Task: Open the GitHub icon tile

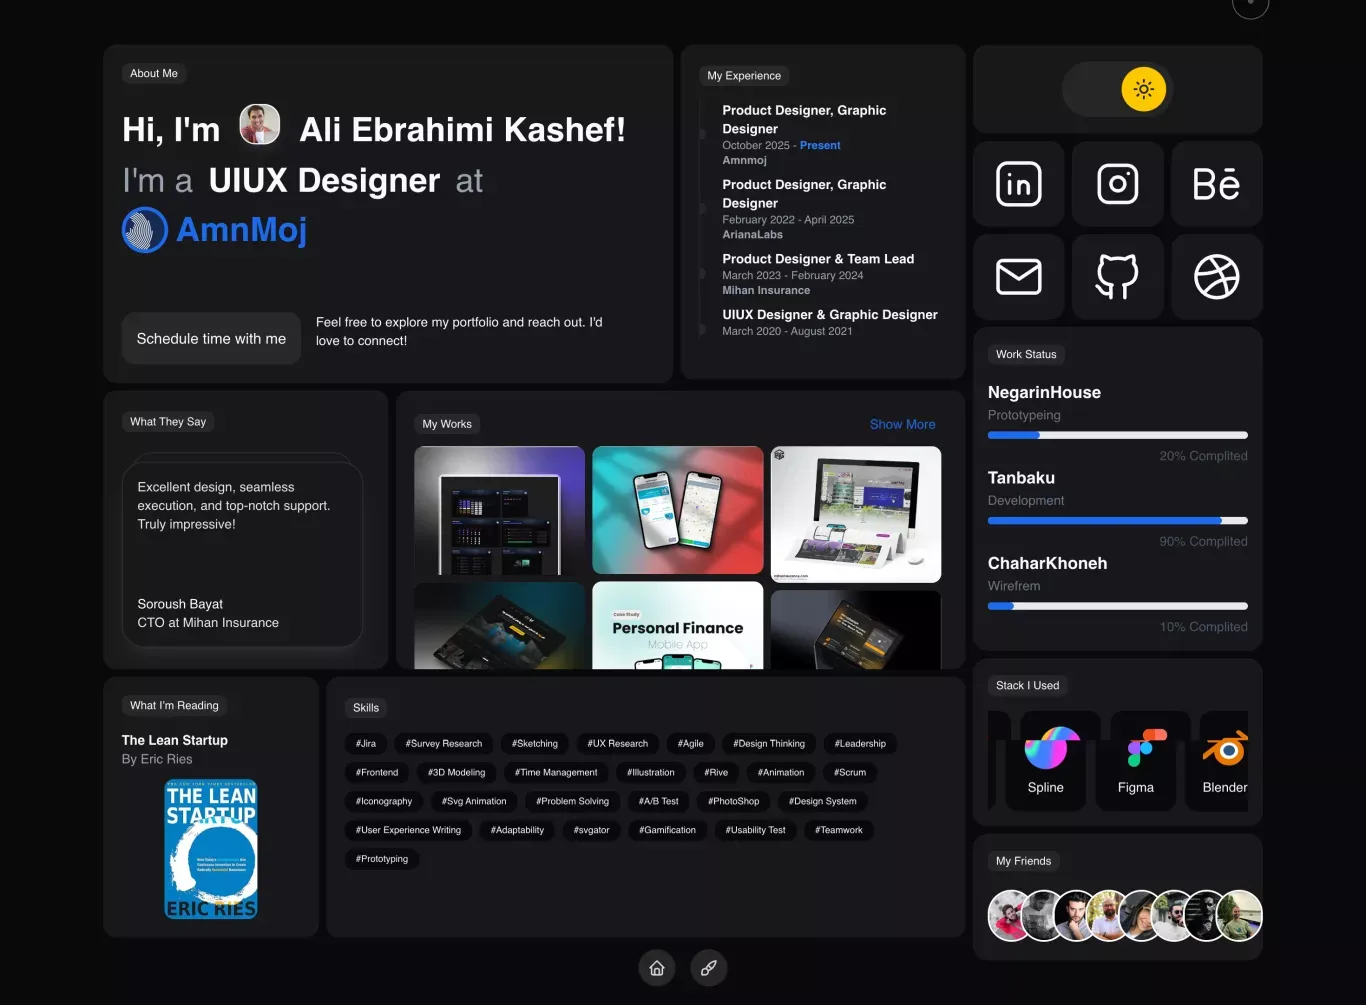Action: coord(1117,277)
